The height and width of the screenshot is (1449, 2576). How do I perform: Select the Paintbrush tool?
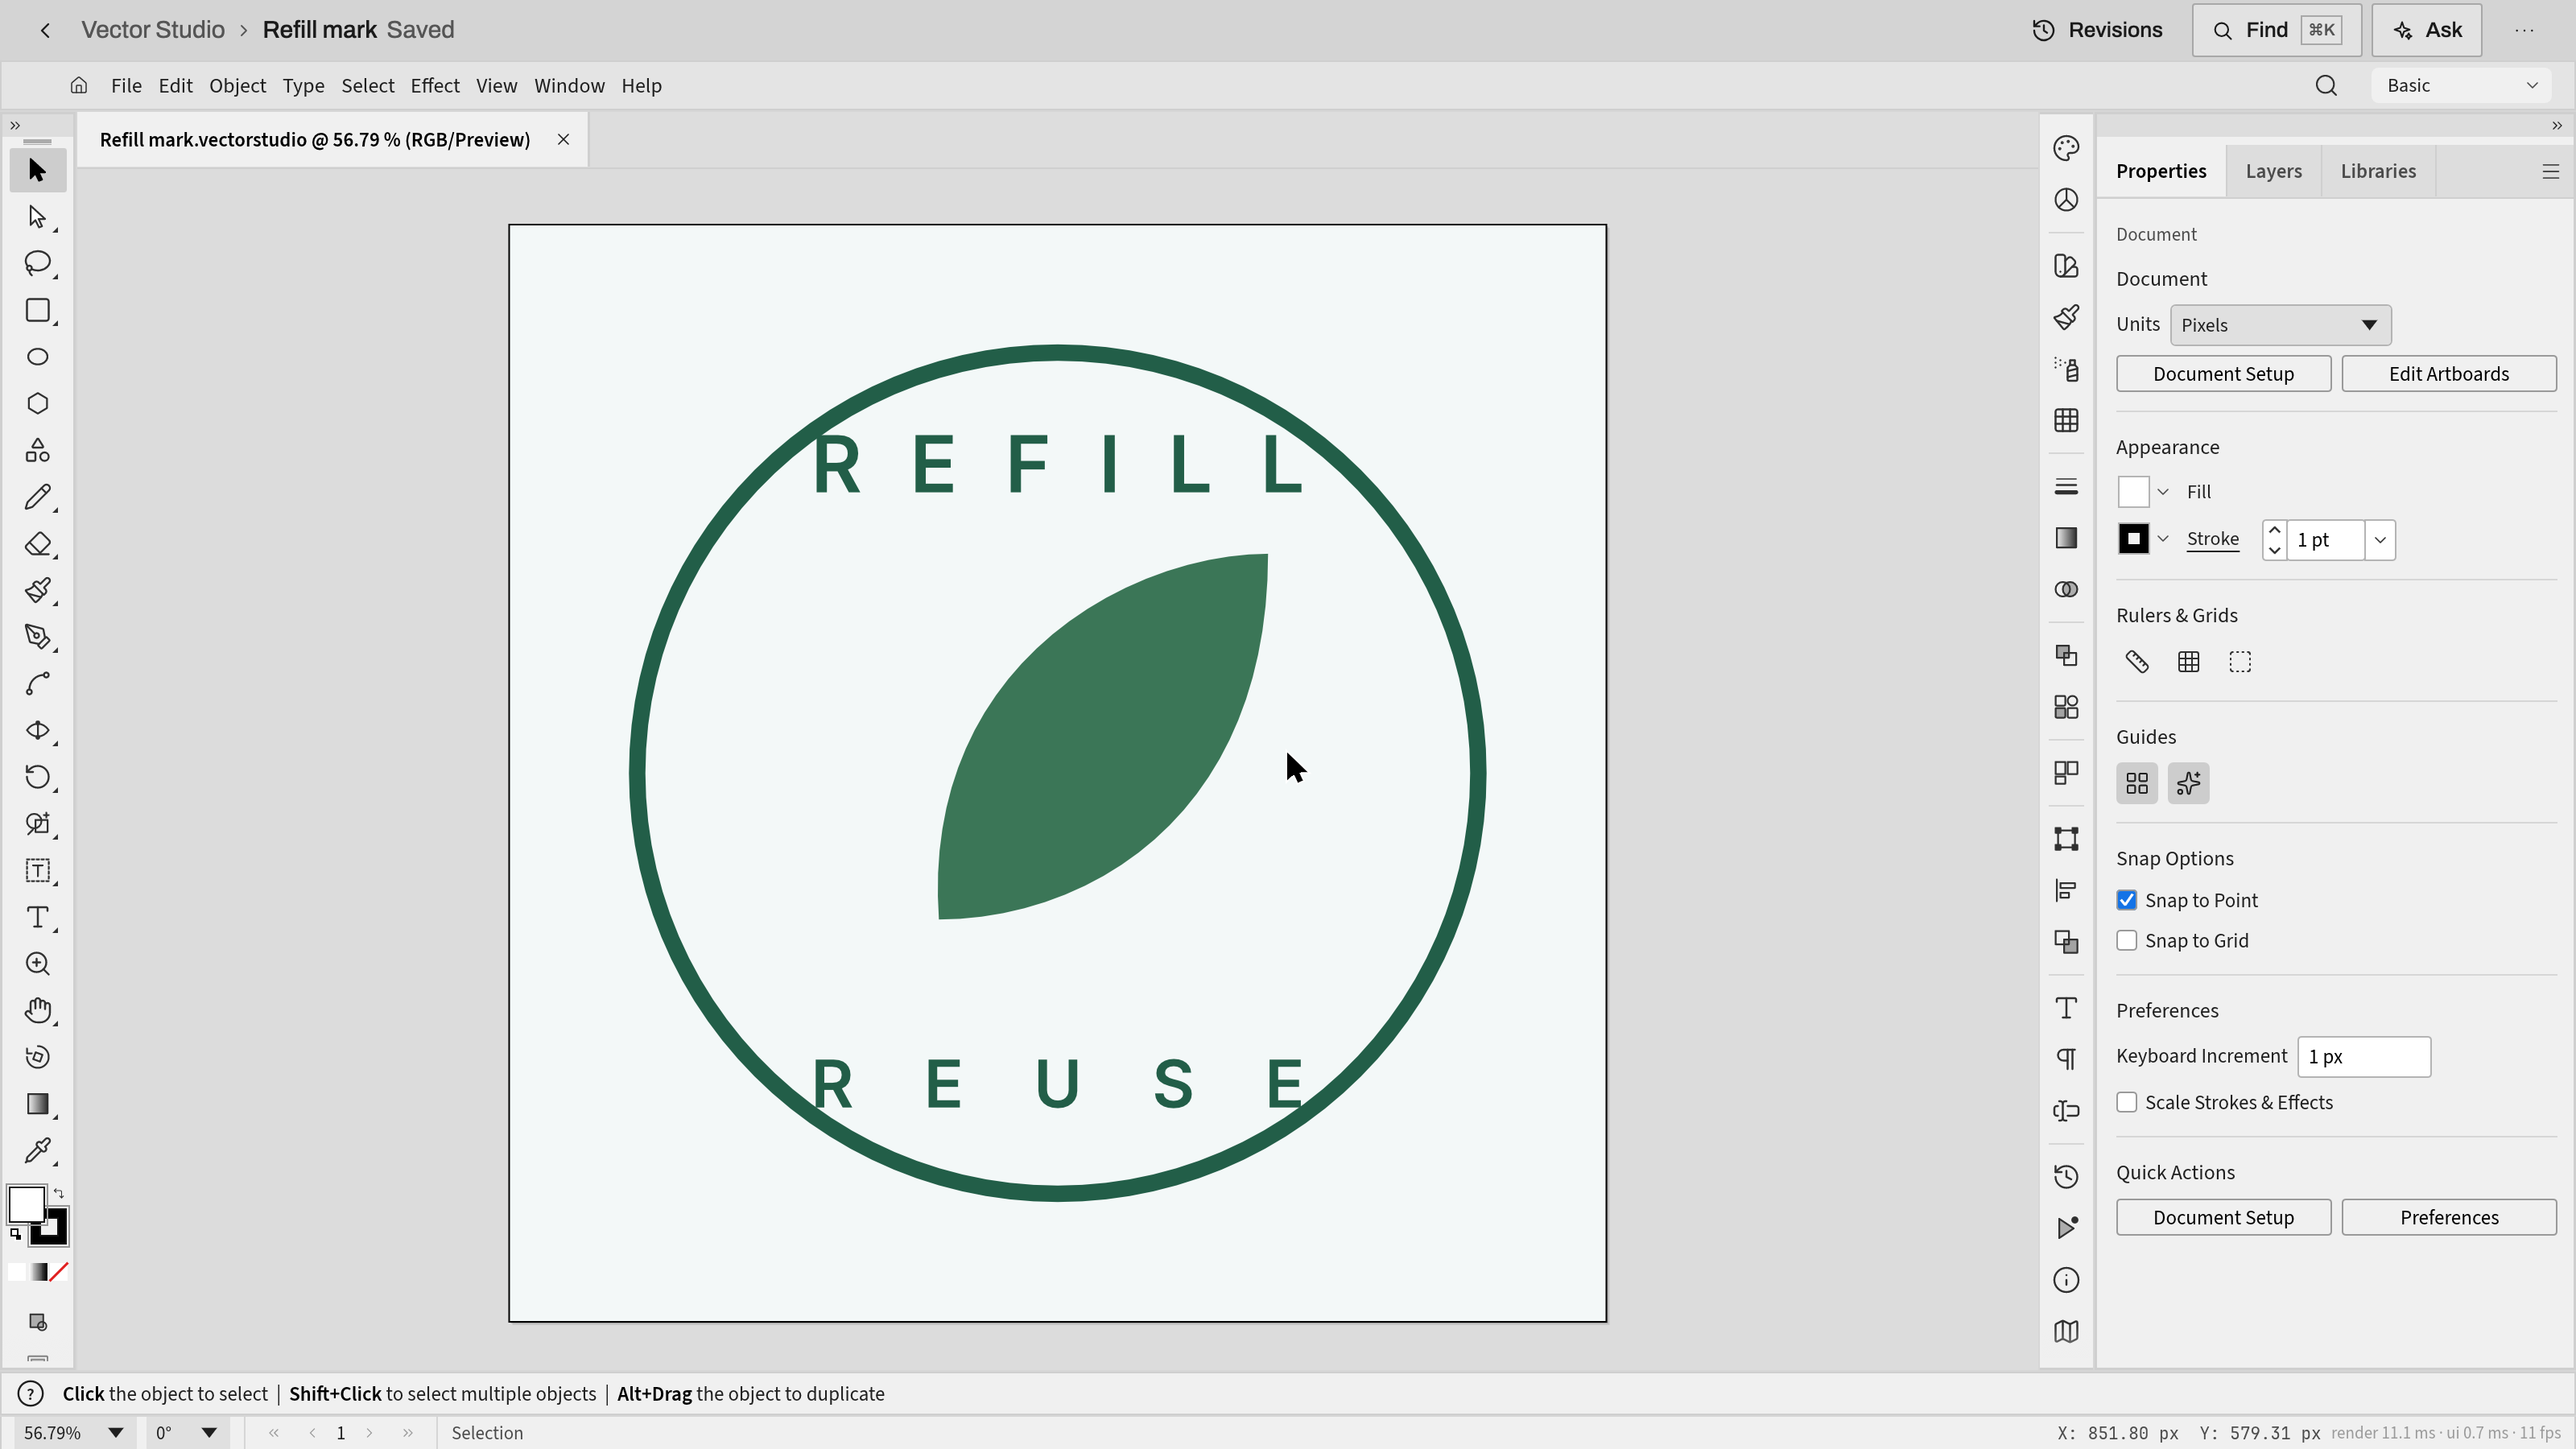37,590
